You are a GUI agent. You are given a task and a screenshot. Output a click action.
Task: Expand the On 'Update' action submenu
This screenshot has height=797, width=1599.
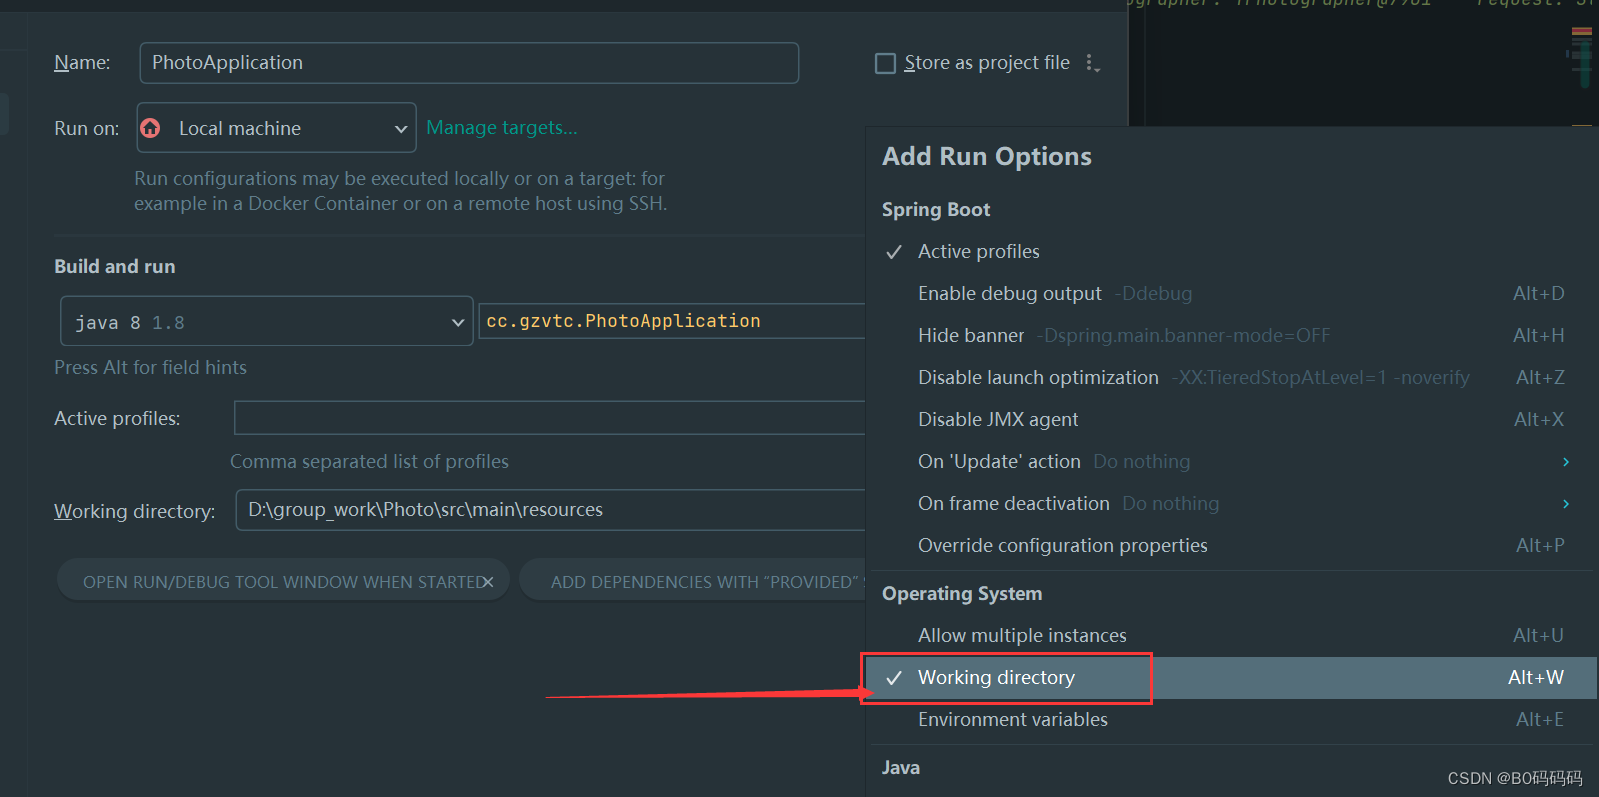[x=1566, y=462]
